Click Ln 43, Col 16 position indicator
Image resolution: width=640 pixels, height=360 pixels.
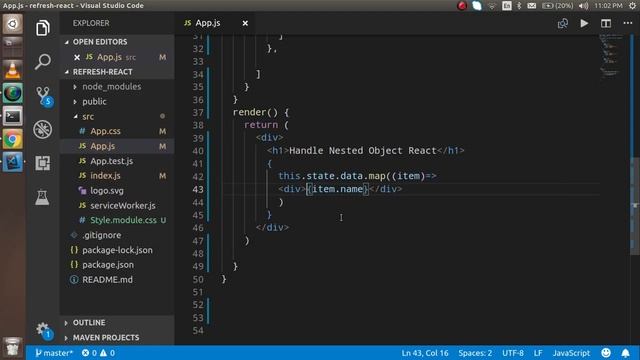click(424, 353)
